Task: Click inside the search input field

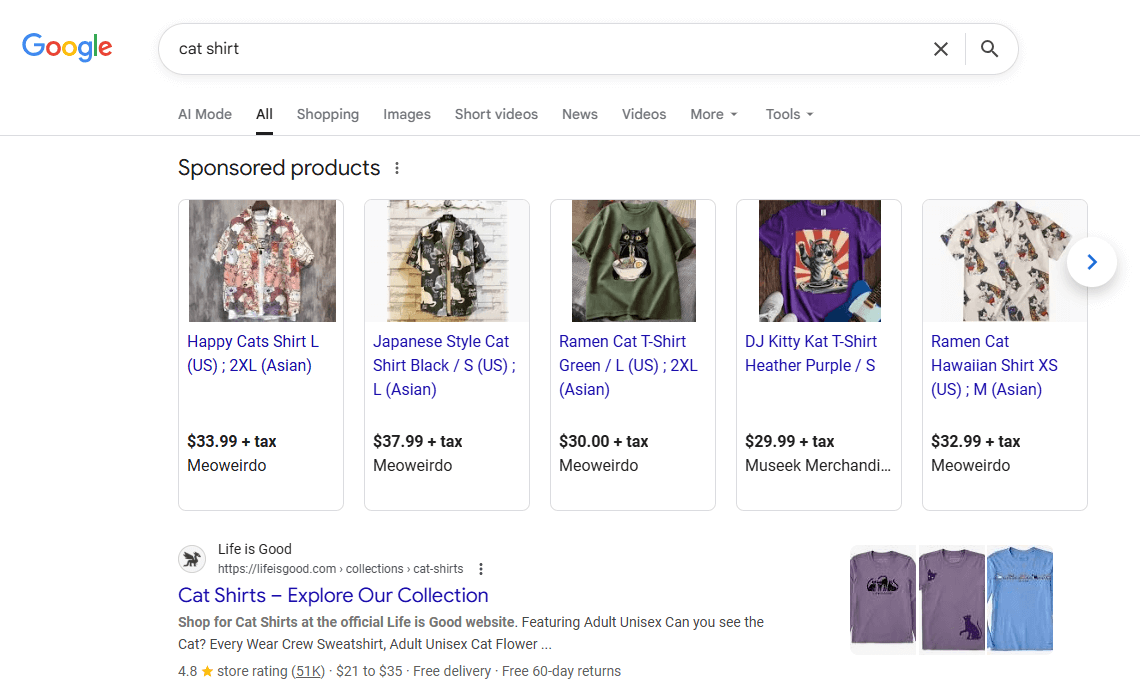Action: pyautogui.click(x=500, y=48)
